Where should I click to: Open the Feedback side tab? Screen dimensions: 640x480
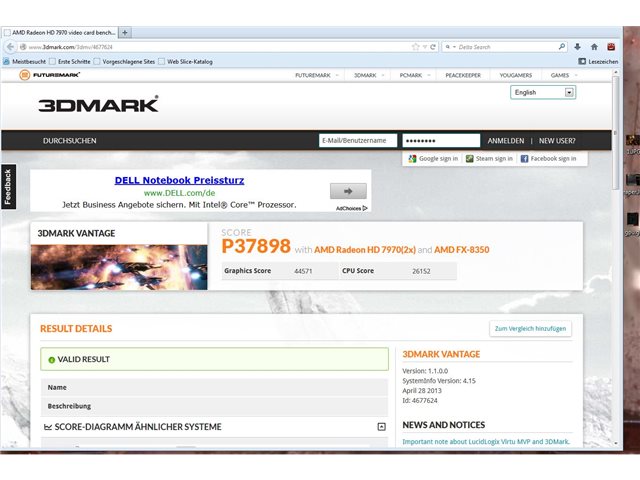tap(8, 187)
